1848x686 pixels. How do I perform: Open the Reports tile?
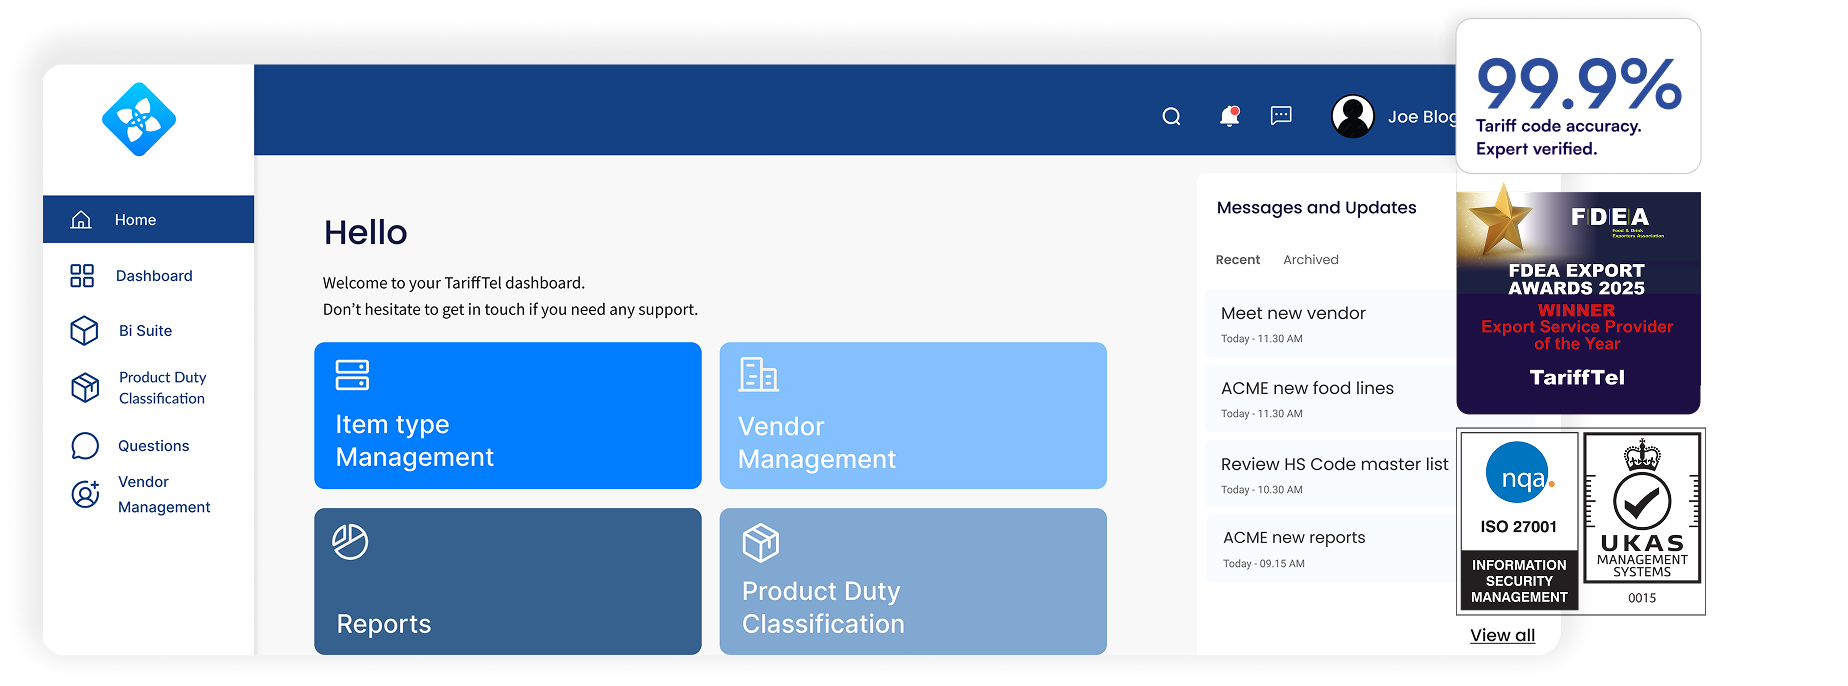(507, 582)
